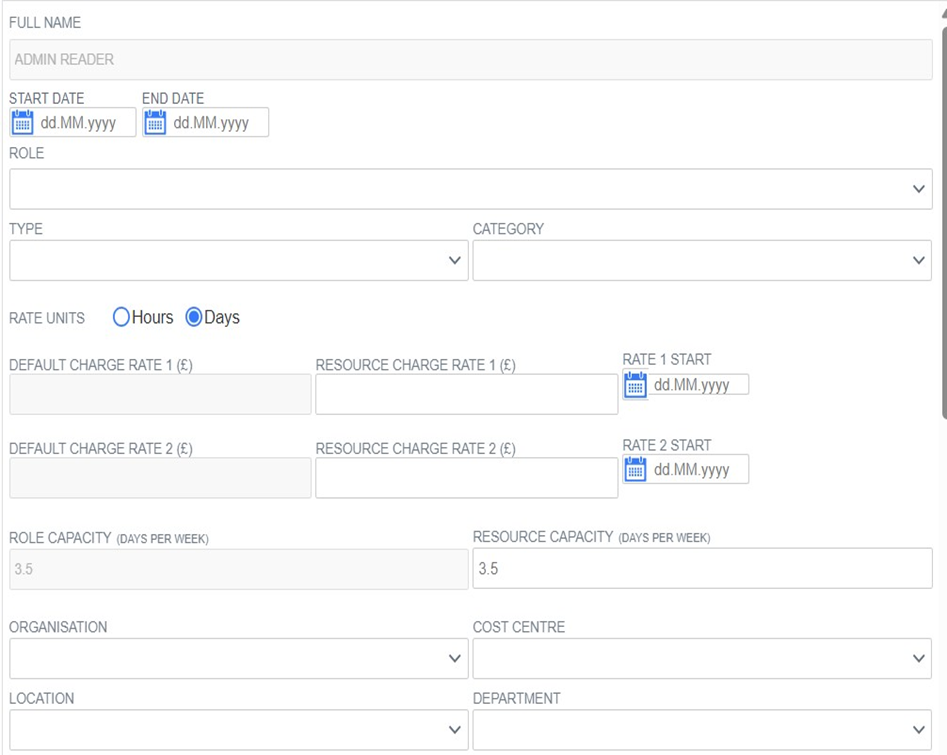The image size is (947, 755).
Task: Click the Start Date text field
Action: click(85, 123)
